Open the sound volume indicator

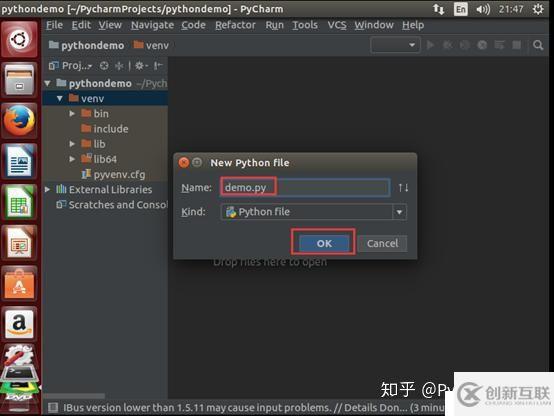[x=483, y=9]
